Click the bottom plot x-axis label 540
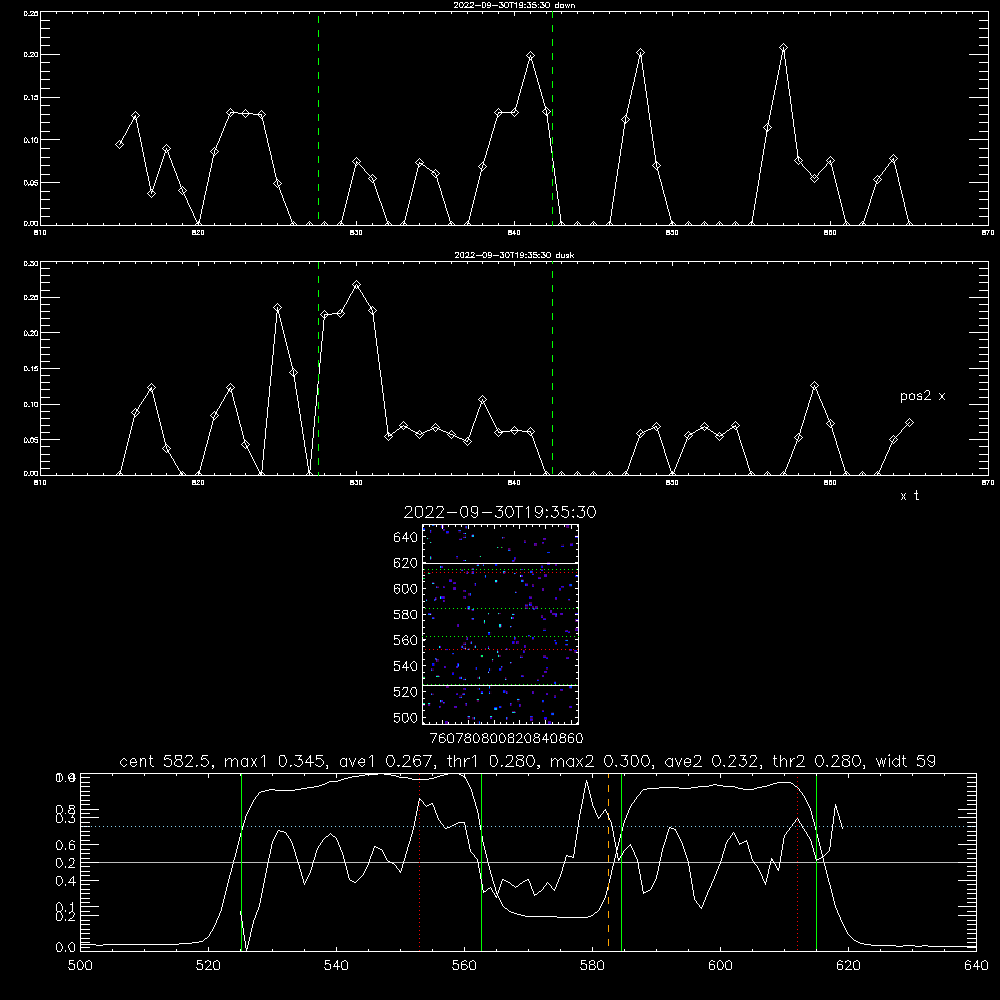This screenshot has height=1000, width=1000. (x=336, y=966)
